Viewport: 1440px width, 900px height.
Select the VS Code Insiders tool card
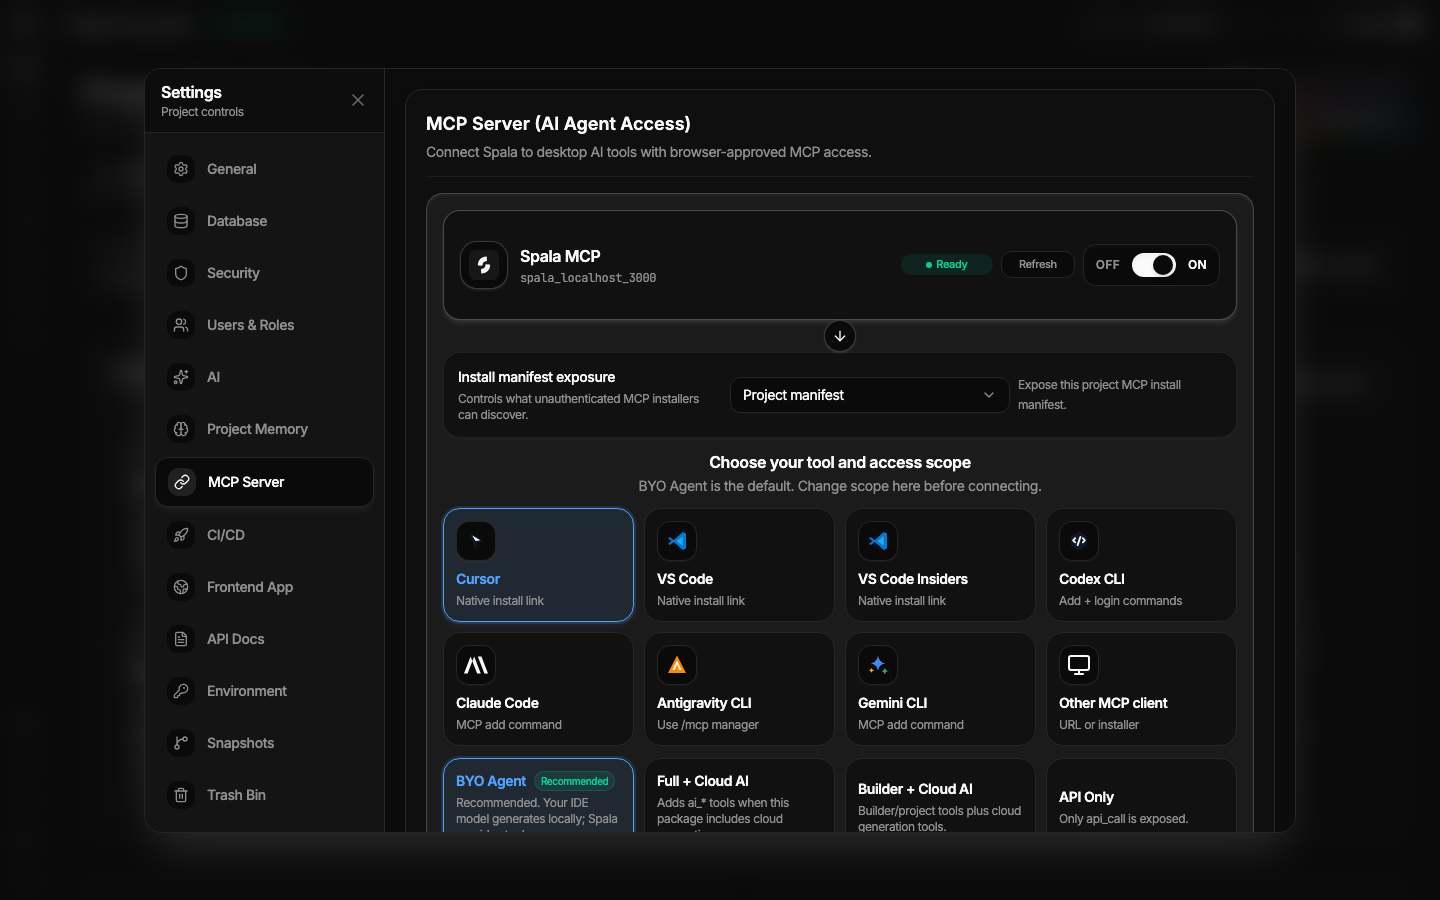(x=940, y=565)
